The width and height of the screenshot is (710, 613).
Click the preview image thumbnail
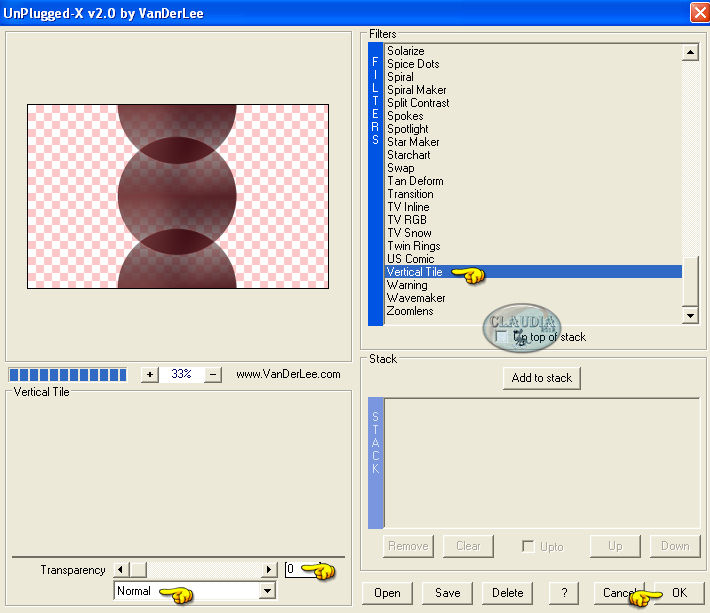coord(178,196)
